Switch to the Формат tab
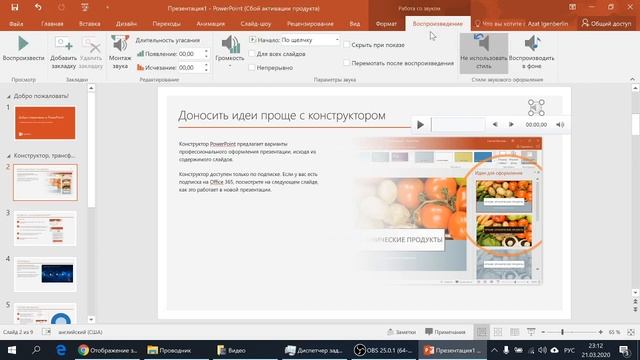Image resolution: width=640 pixels, height=360 pixels. point(386,24)
